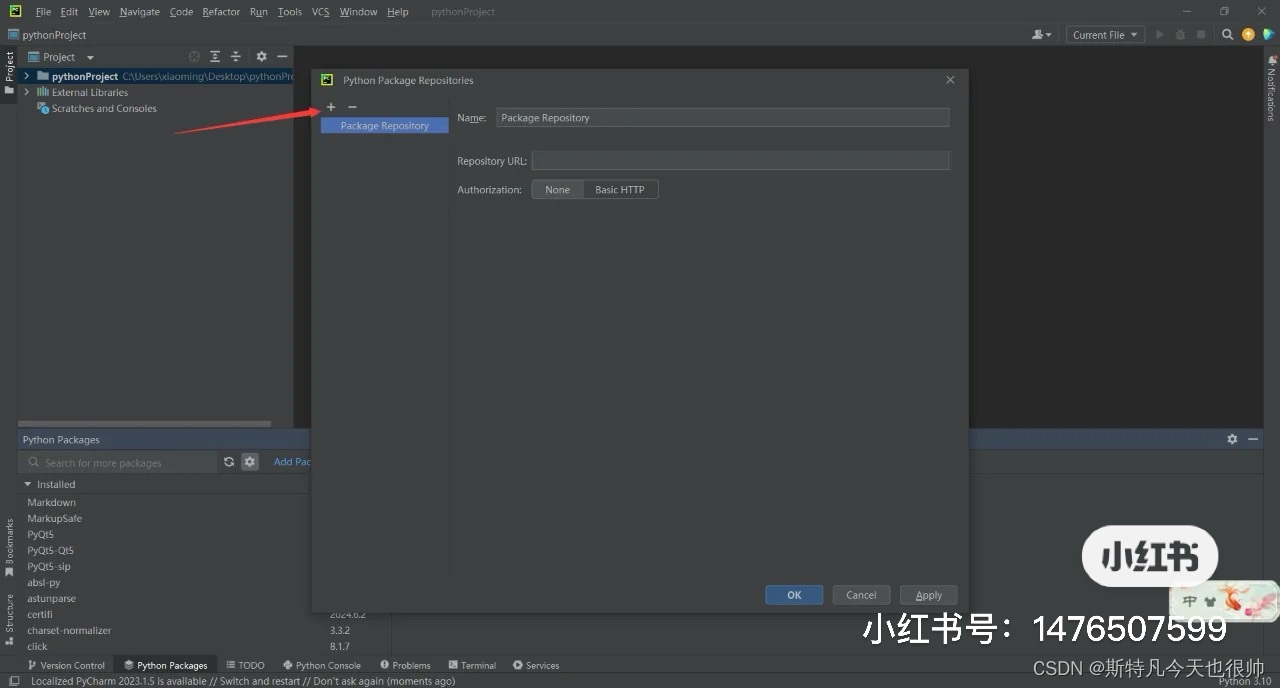Open the Navigate menu
The image size is (1280, 688).
point(139,12)
